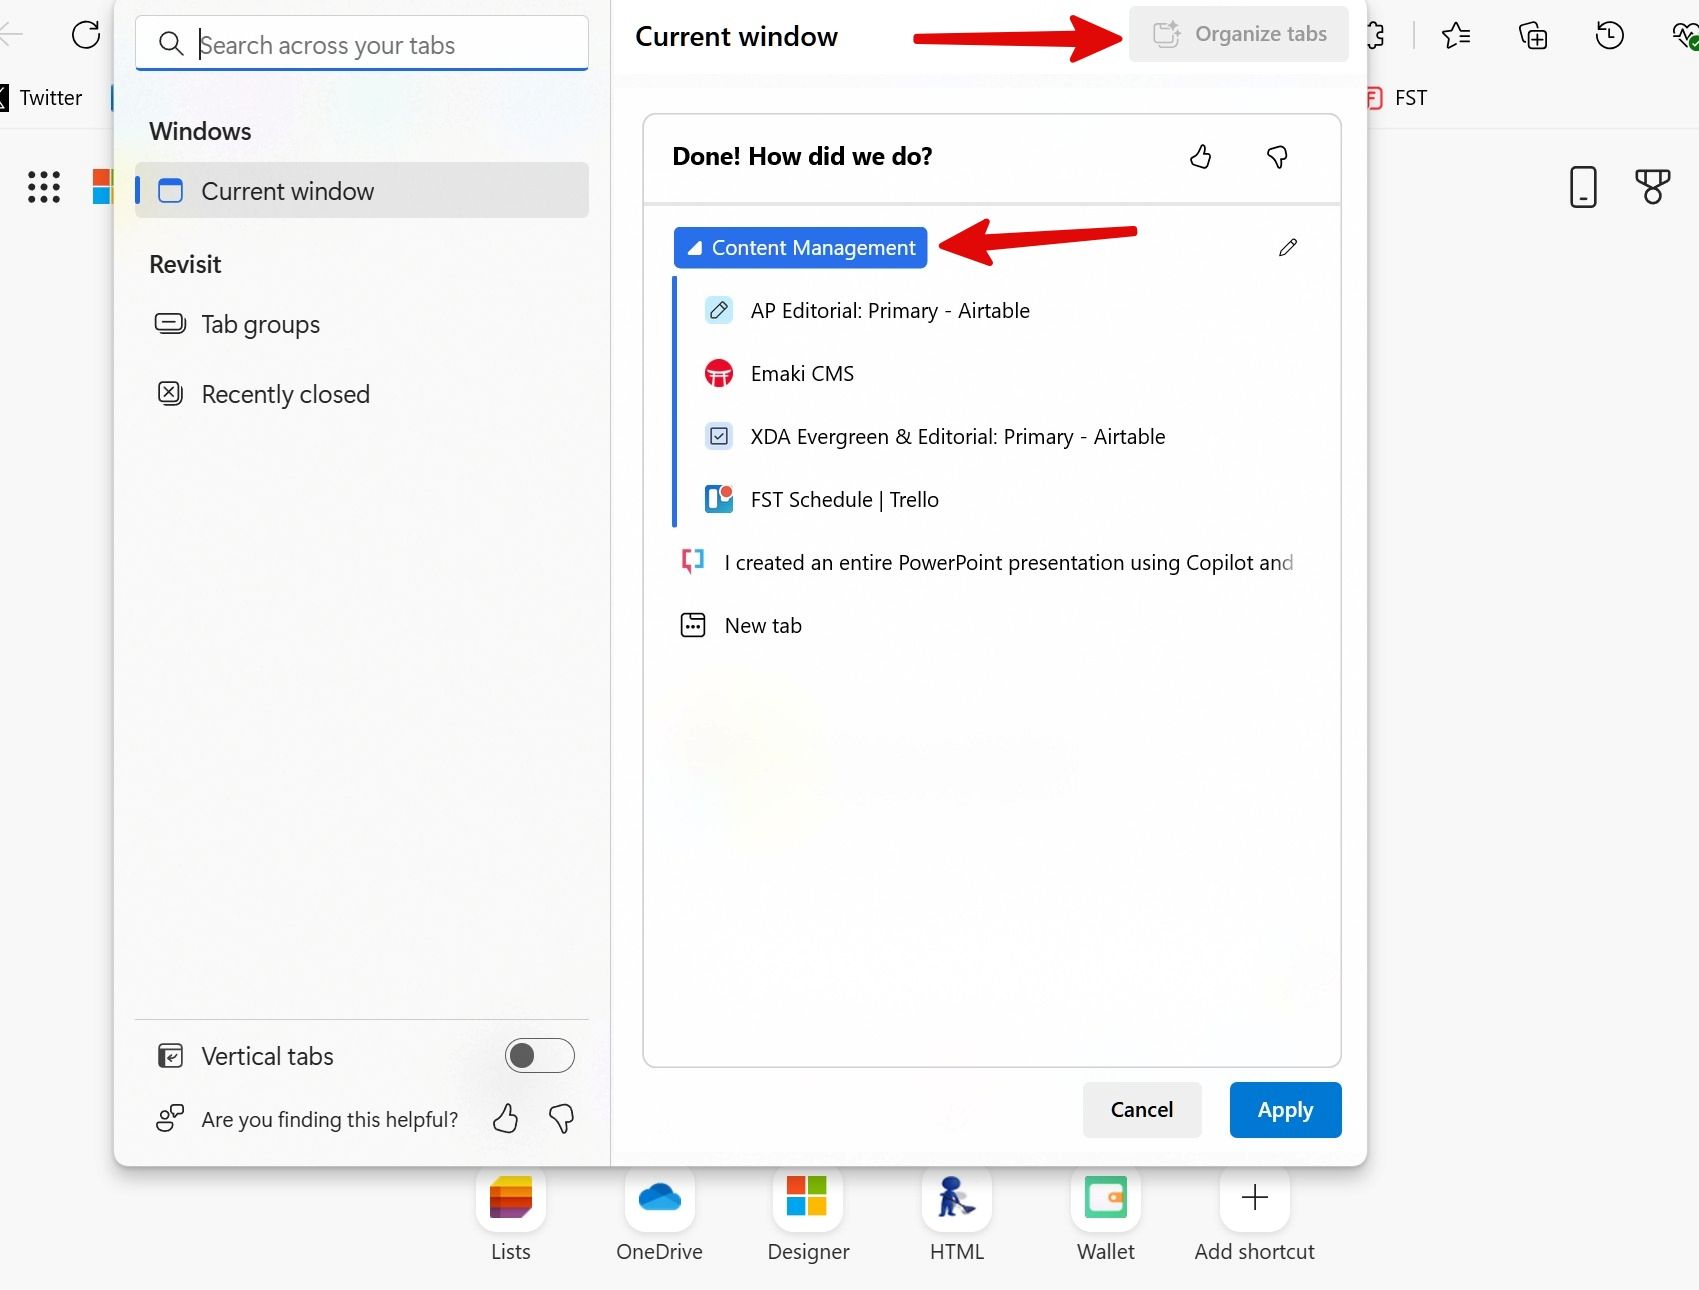The height and width of the screenshot is (1290, 1699).
Task: Click thumbs up for 'Are you finding this helpful?'
Action: [506, 1119]
